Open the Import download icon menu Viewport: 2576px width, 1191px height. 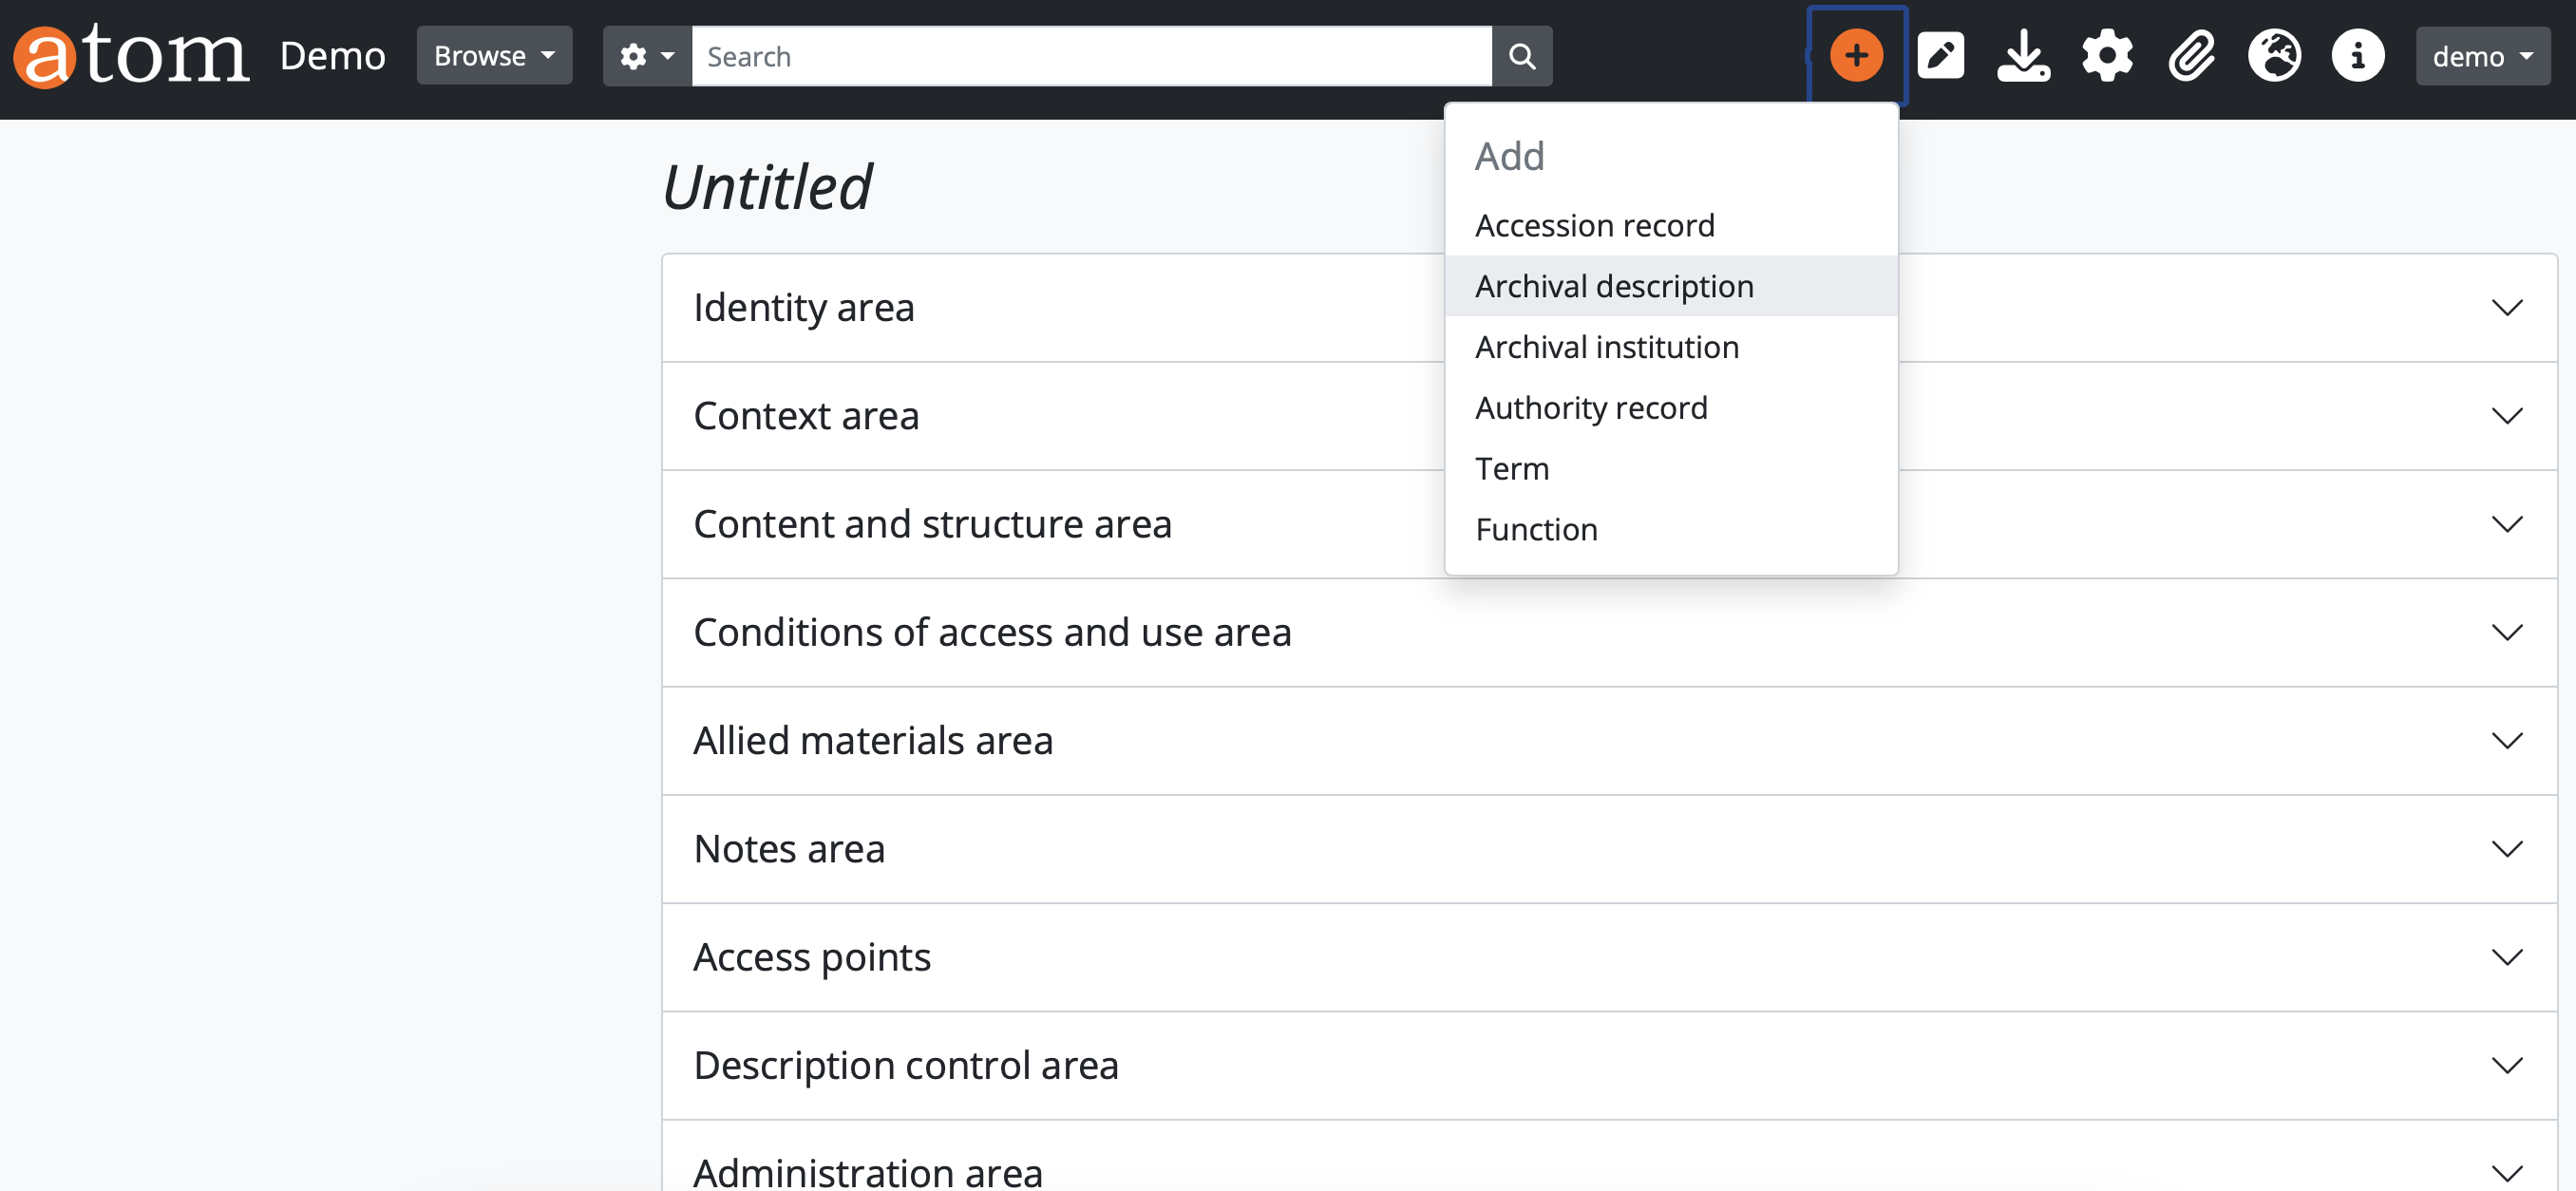[x=2023, y=56]
